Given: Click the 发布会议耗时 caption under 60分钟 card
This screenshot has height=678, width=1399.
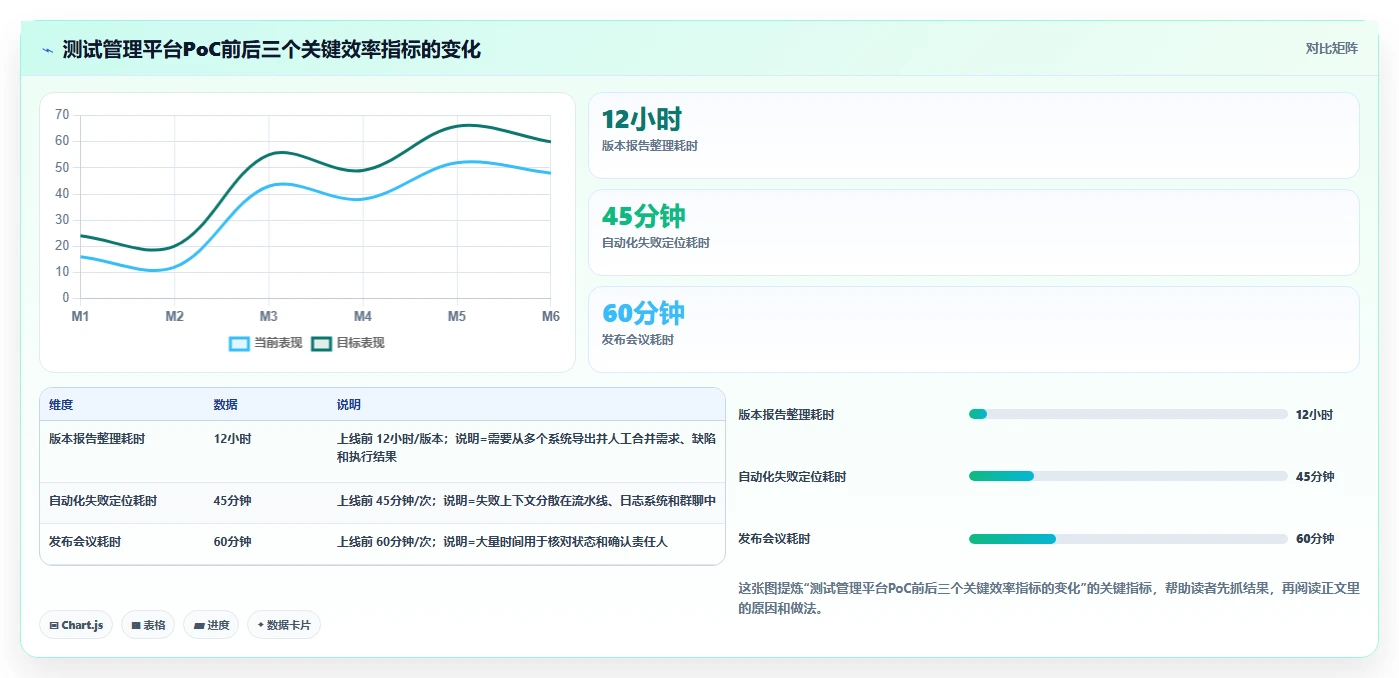Looking at the screenshot, I should (638, 340).
